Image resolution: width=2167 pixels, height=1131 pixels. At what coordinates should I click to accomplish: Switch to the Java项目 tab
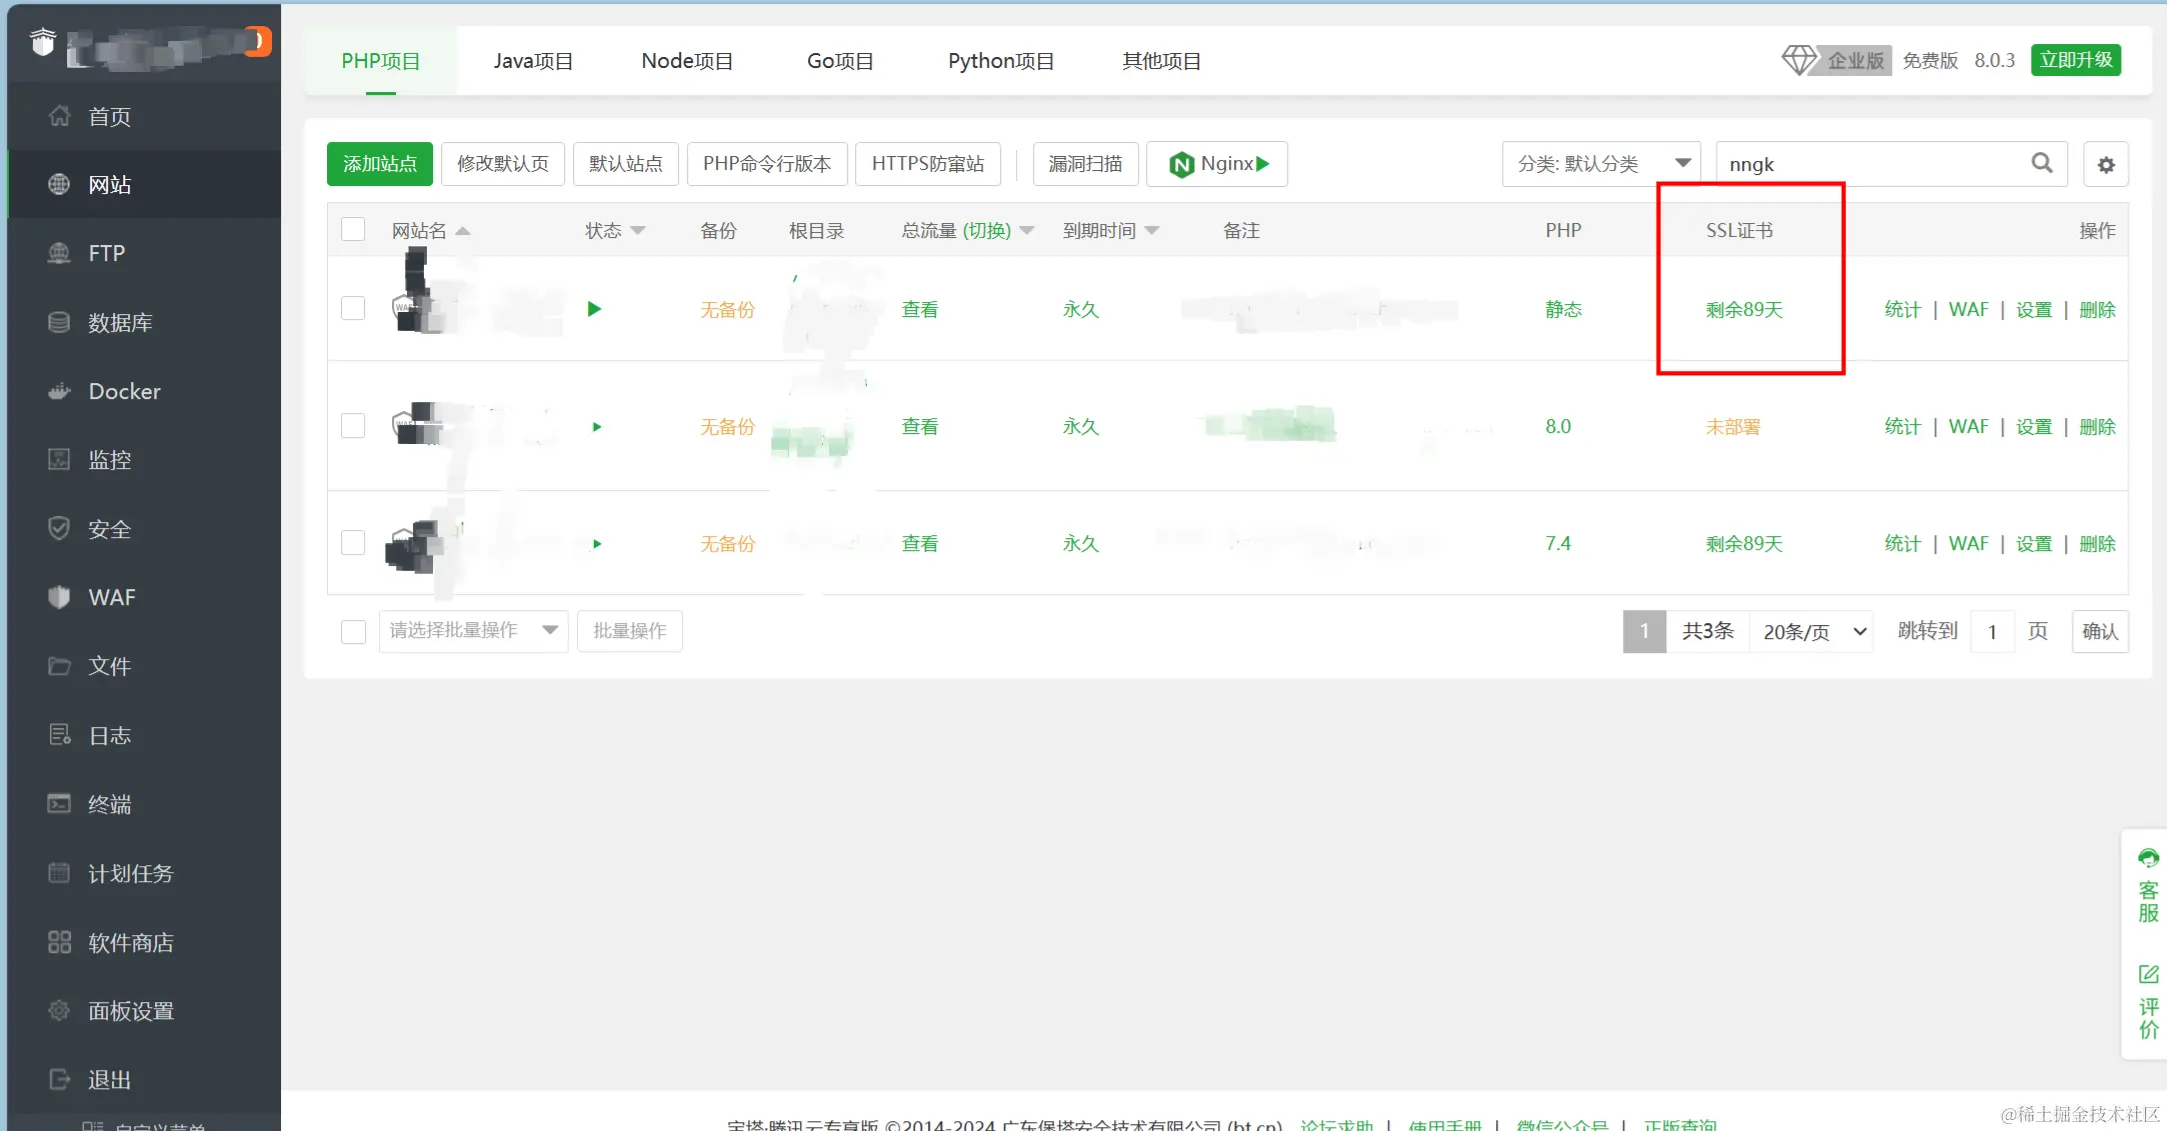click(x=533, y=61)
